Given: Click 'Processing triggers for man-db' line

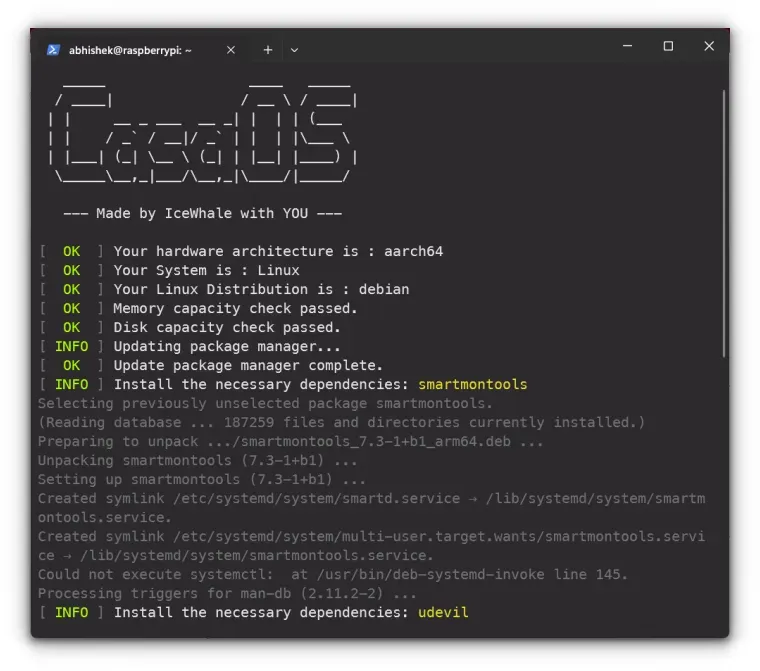Looking at the screenshot, I should pos(227,593).
